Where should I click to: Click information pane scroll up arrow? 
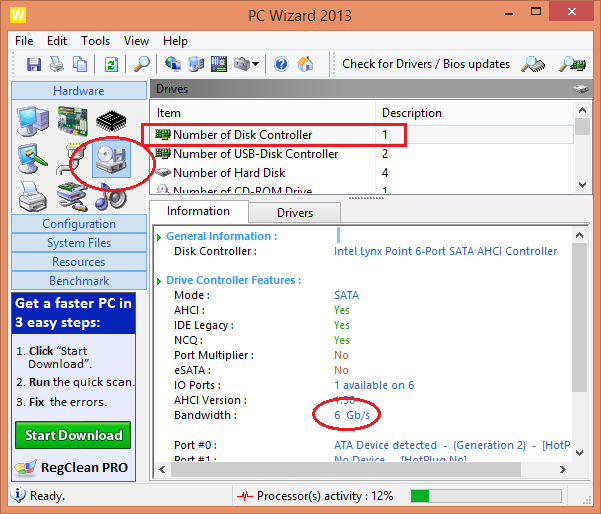click(580, 235)
